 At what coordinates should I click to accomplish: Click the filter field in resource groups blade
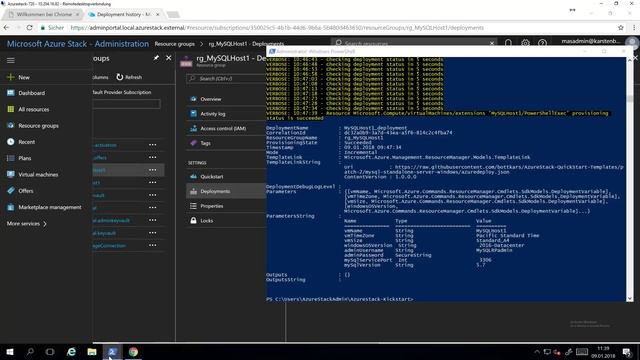tap(126, 104)
